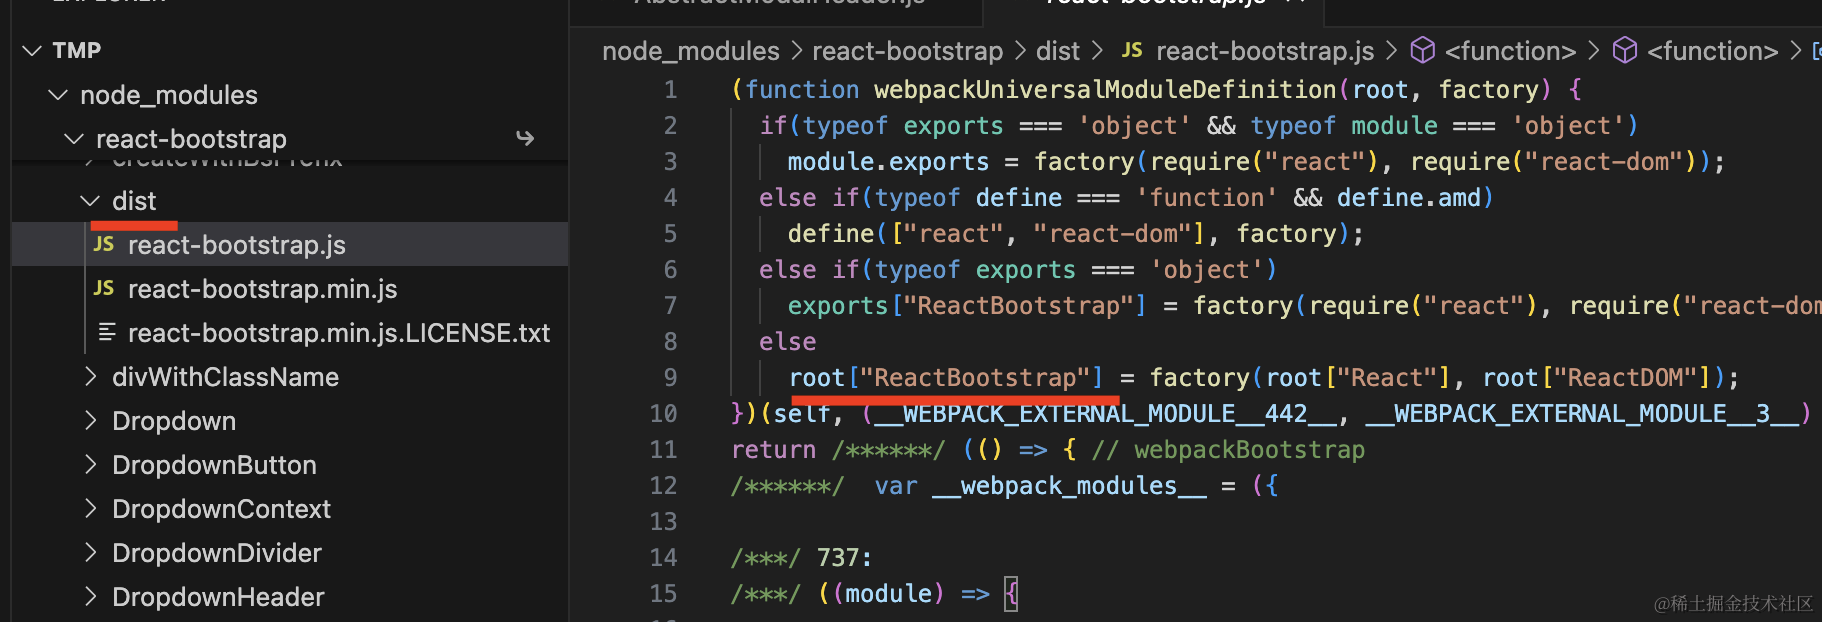Click the react-bootstrap.js breadcrumb label
This screenshot has width=1822, height=622.
(1265, 51)
